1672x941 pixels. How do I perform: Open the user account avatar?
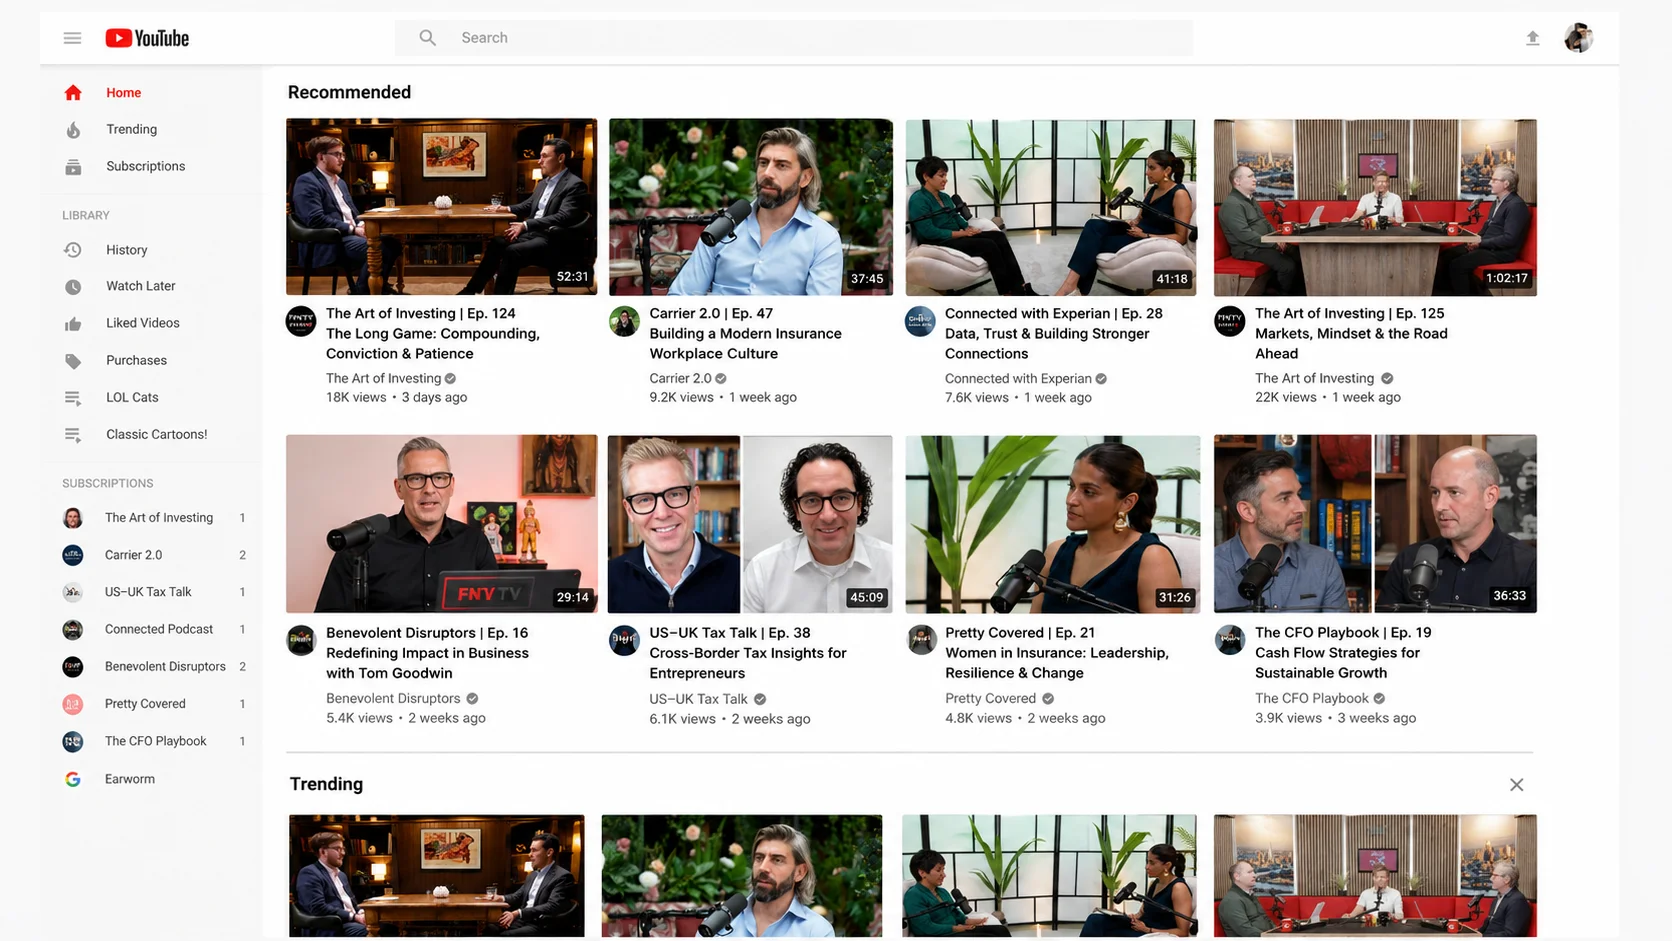tap(1578, 38)
